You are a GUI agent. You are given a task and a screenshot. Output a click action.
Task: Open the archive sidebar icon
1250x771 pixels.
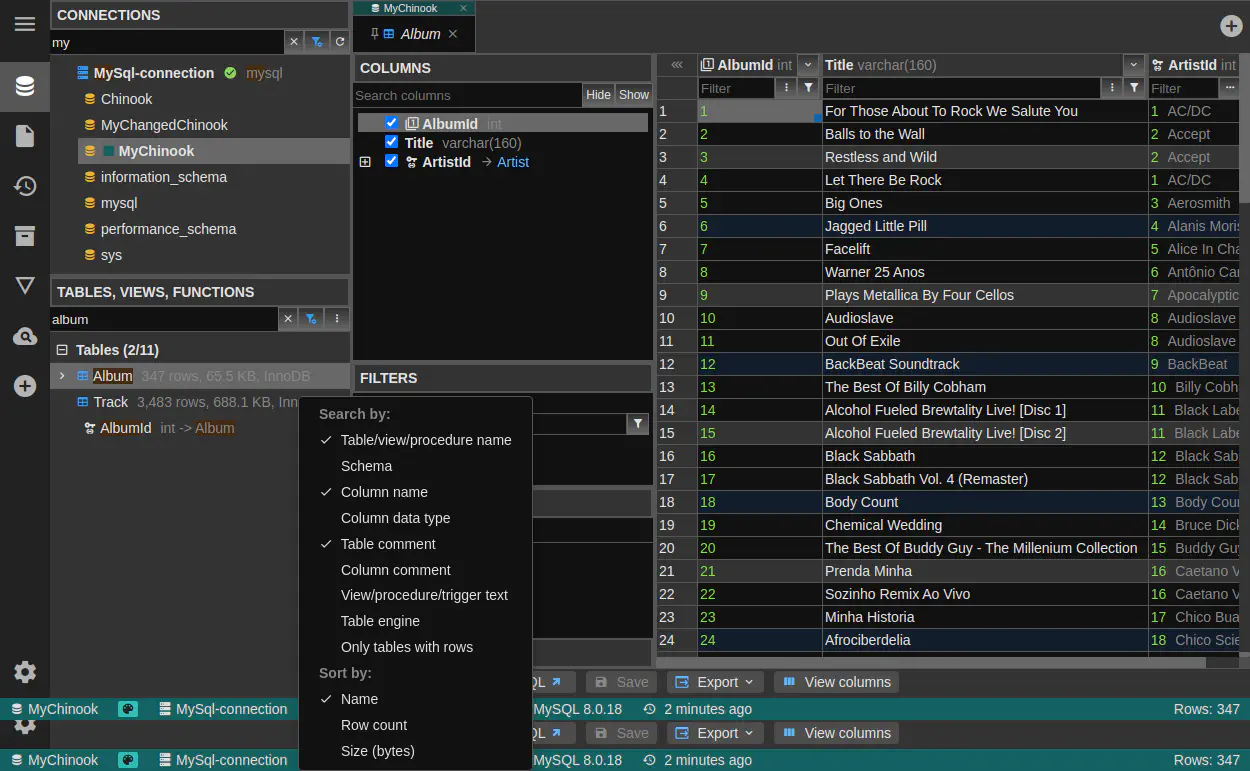tap(25, 236)
